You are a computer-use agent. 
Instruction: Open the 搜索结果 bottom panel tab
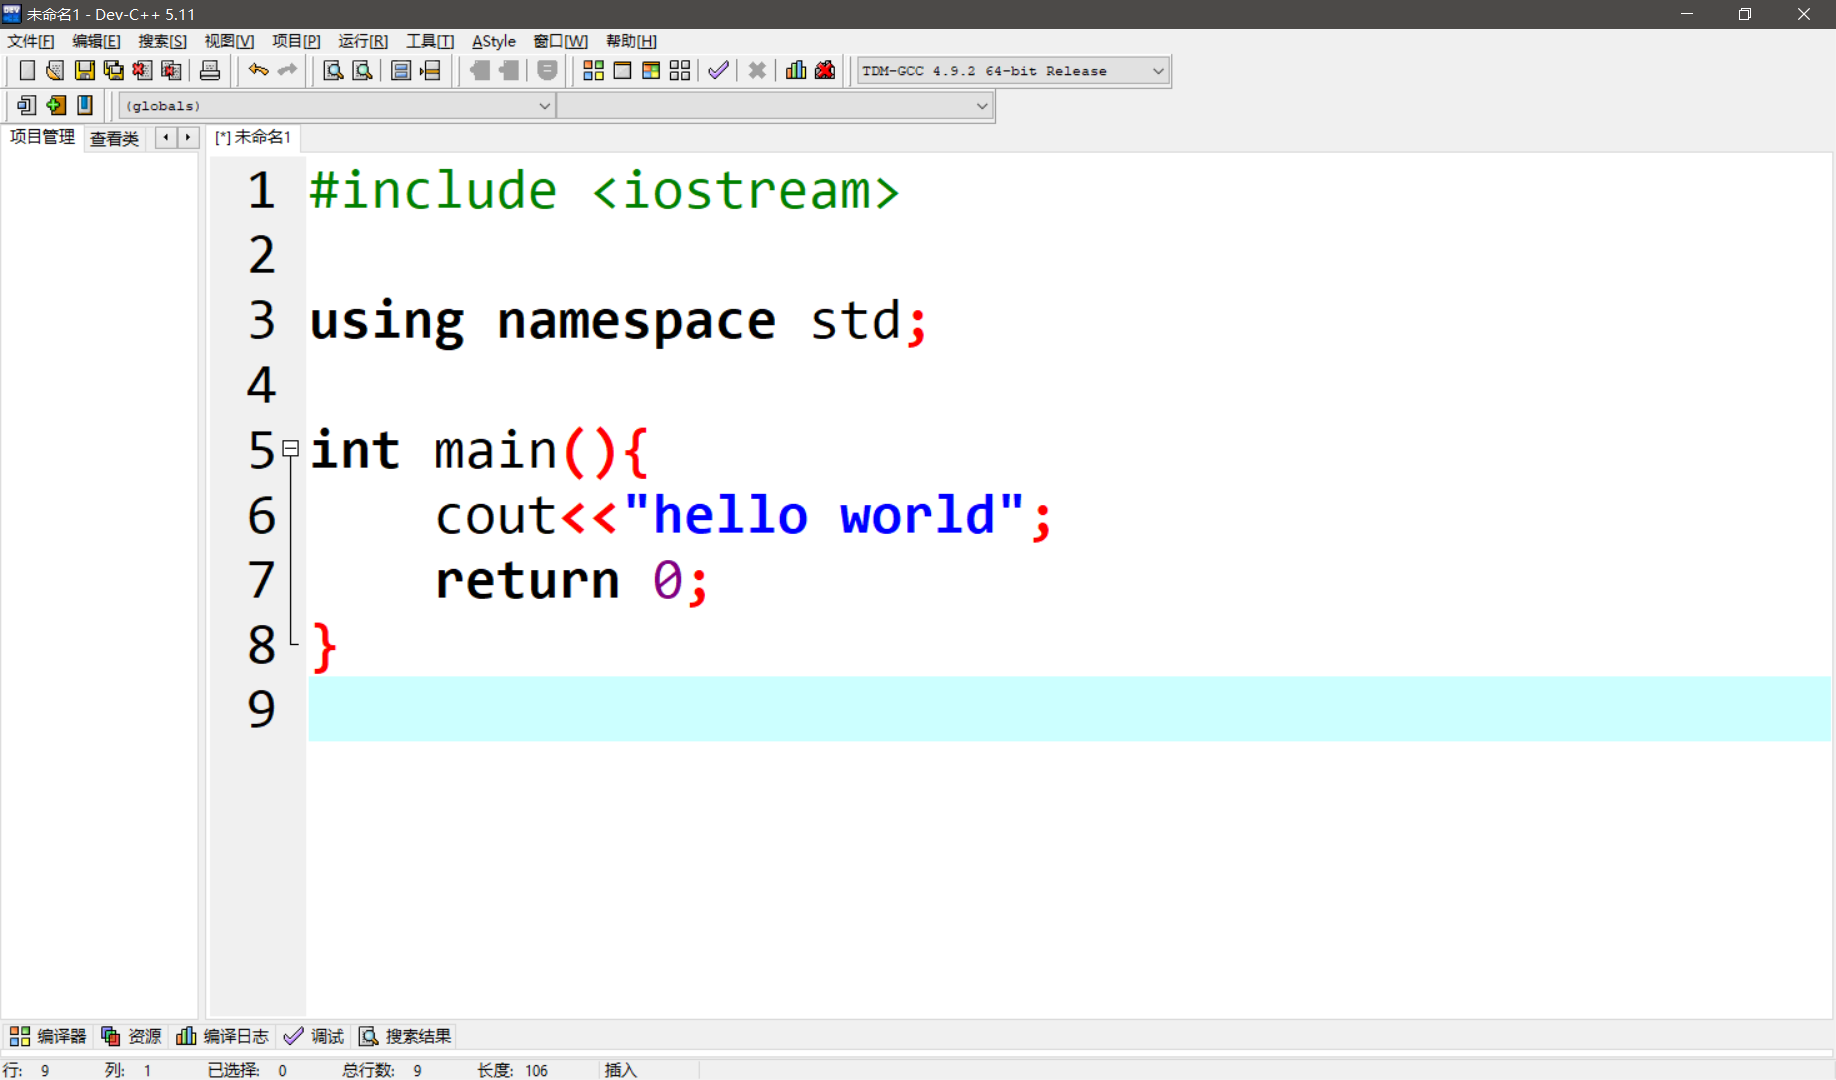click(405, 1036)
